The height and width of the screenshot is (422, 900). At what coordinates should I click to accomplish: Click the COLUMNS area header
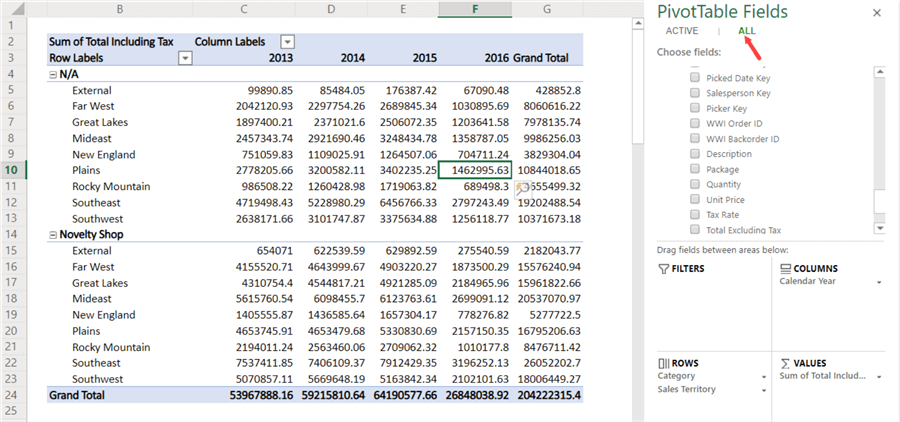[809, 268]
